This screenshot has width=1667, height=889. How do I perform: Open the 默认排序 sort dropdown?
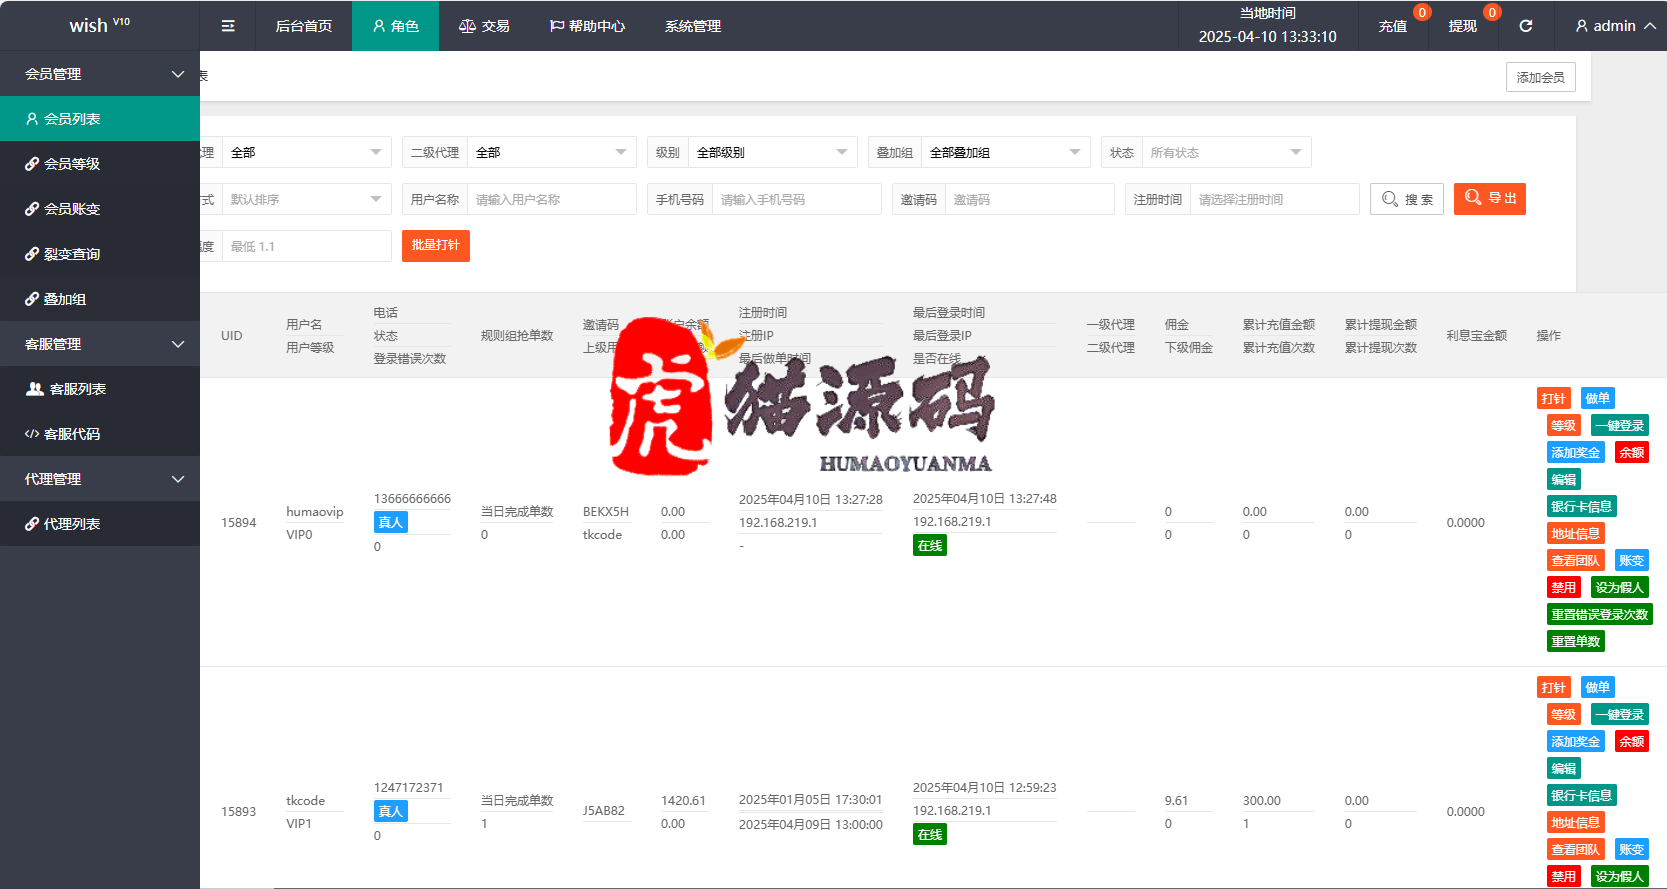coord(307,199)
